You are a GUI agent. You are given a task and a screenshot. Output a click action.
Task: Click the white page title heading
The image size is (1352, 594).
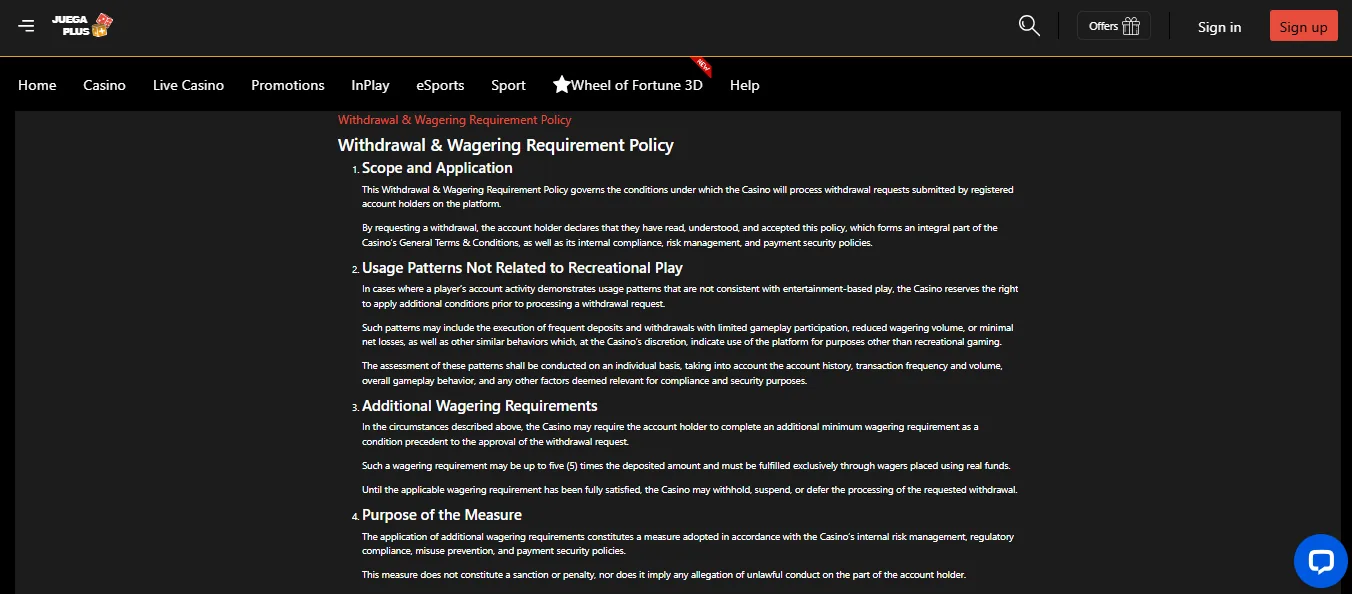[x=506, y=145]
